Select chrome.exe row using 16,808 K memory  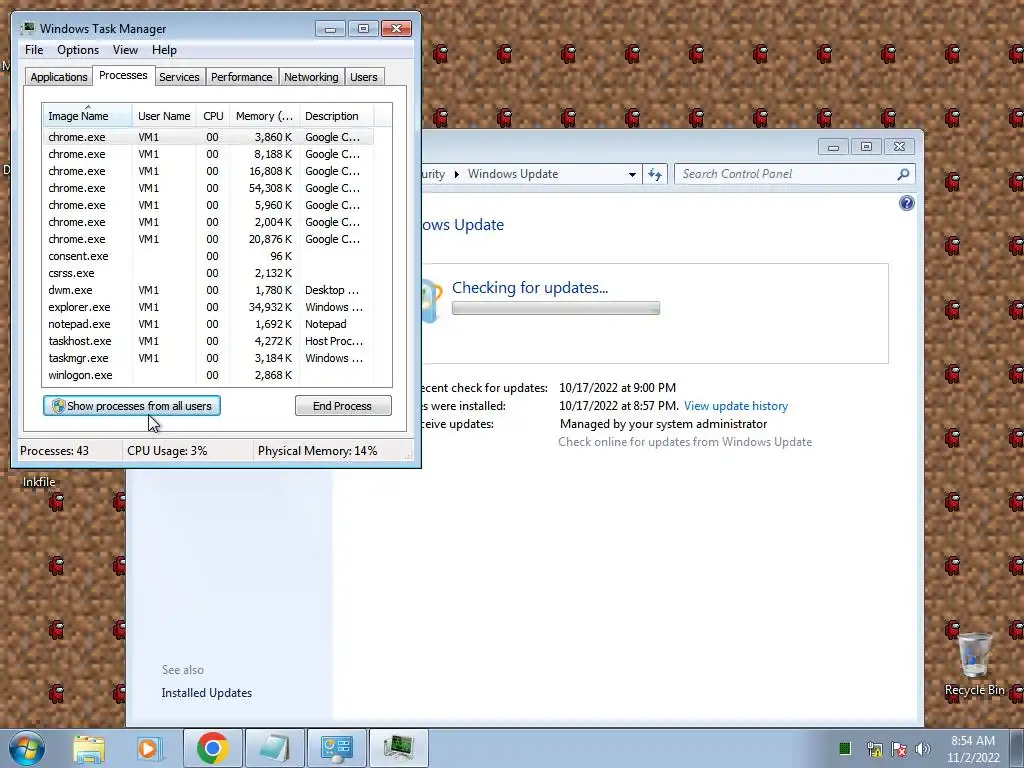pos(208,171)
